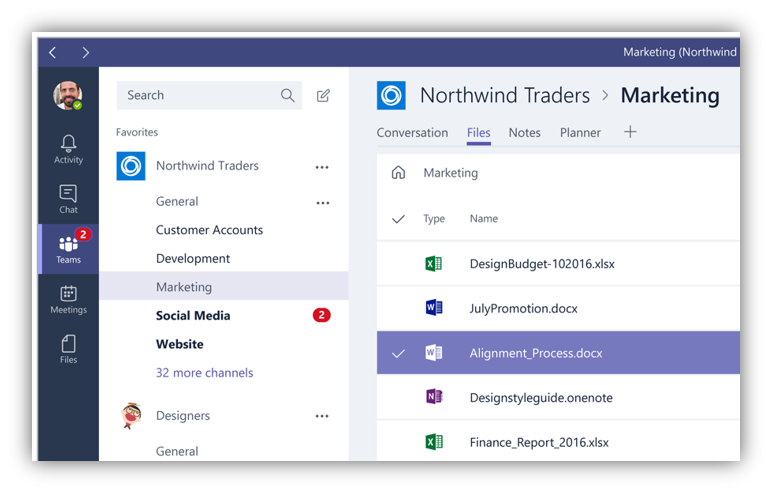Open Files in the left sidebar
The image size is (772, 493).
tap(68, 349)
